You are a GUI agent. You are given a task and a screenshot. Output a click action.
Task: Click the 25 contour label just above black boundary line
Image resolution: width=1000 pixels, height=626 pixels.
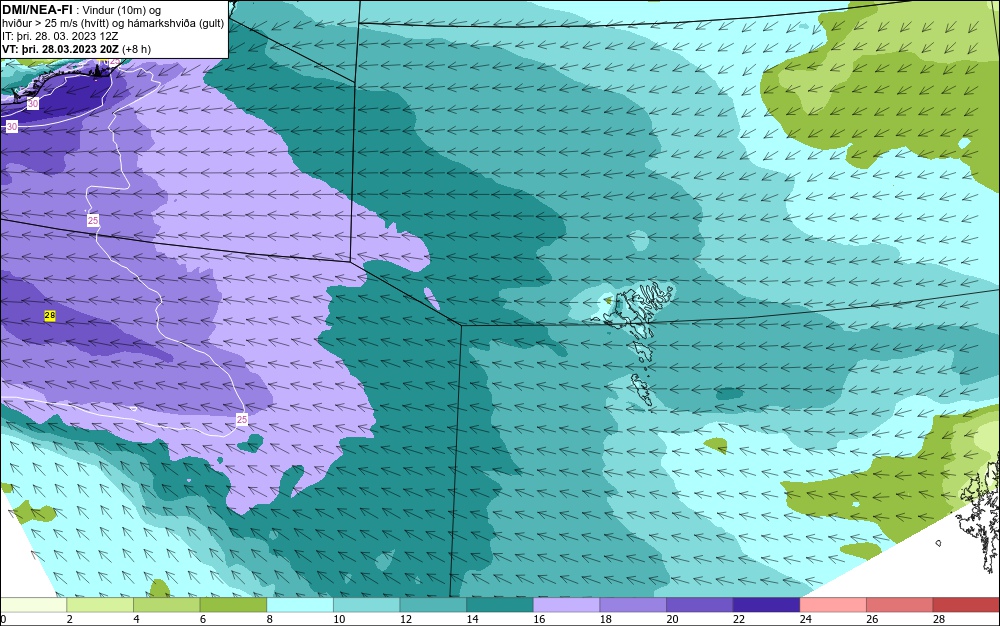coord(93,221)
